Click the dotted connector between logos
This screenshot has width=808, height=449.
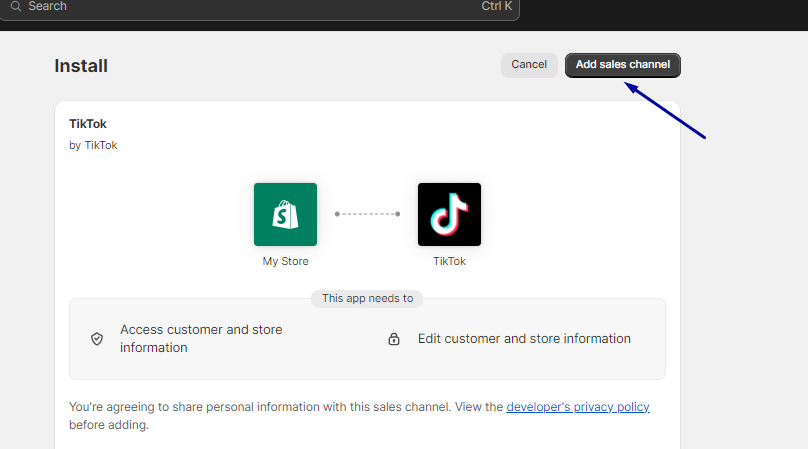(367, 214)
